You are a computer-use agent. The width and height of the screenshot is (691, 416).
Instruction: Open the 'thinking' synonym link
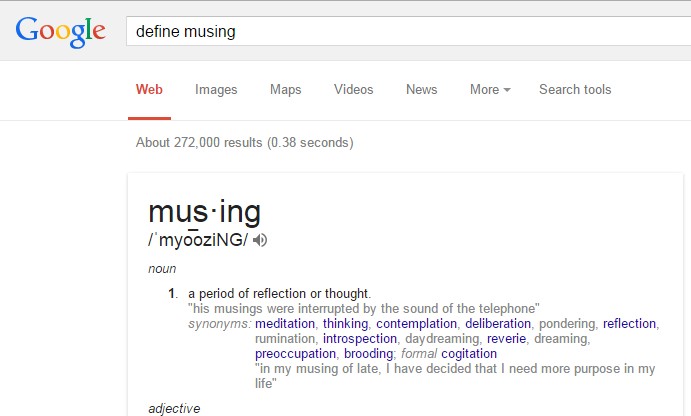[345, 324]
